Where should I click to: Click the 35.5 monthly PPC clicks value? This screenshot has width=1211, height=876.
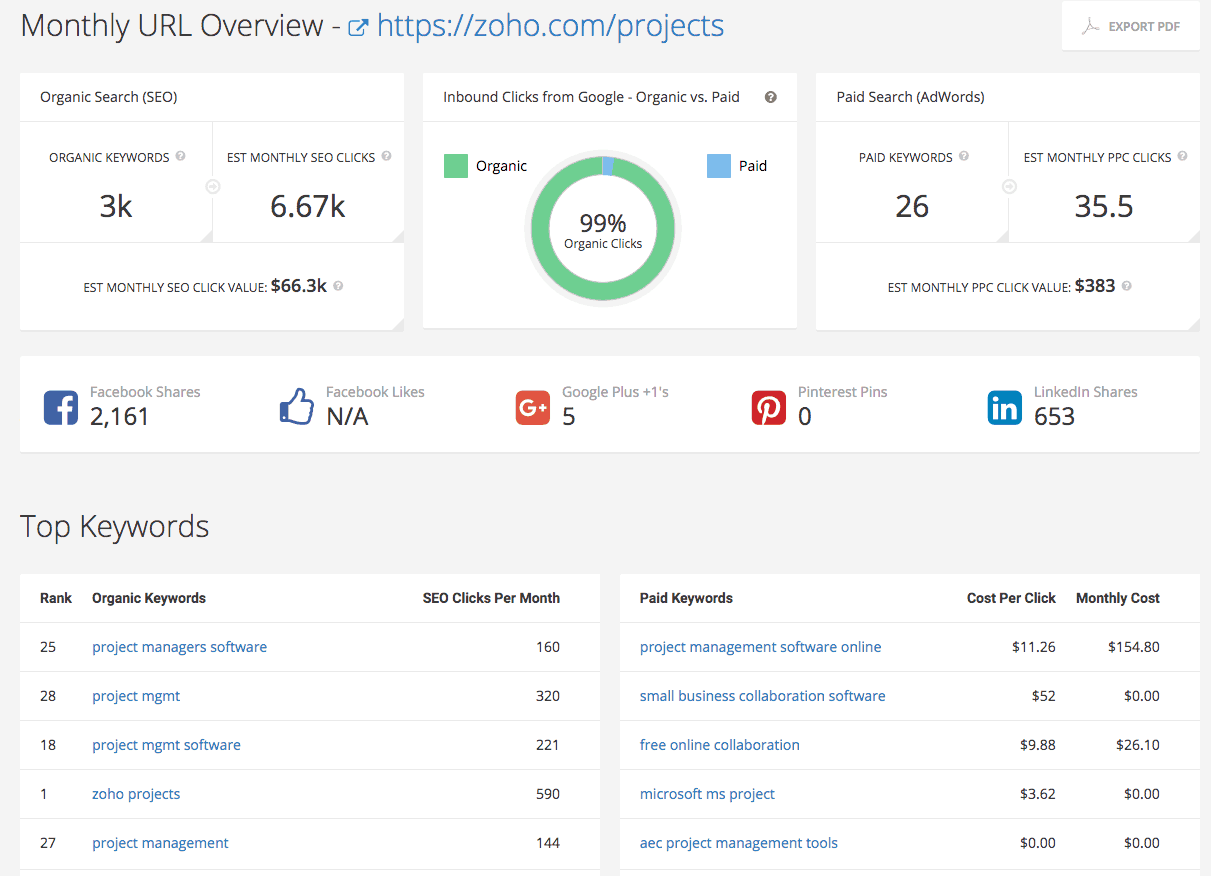[1104, 206]
